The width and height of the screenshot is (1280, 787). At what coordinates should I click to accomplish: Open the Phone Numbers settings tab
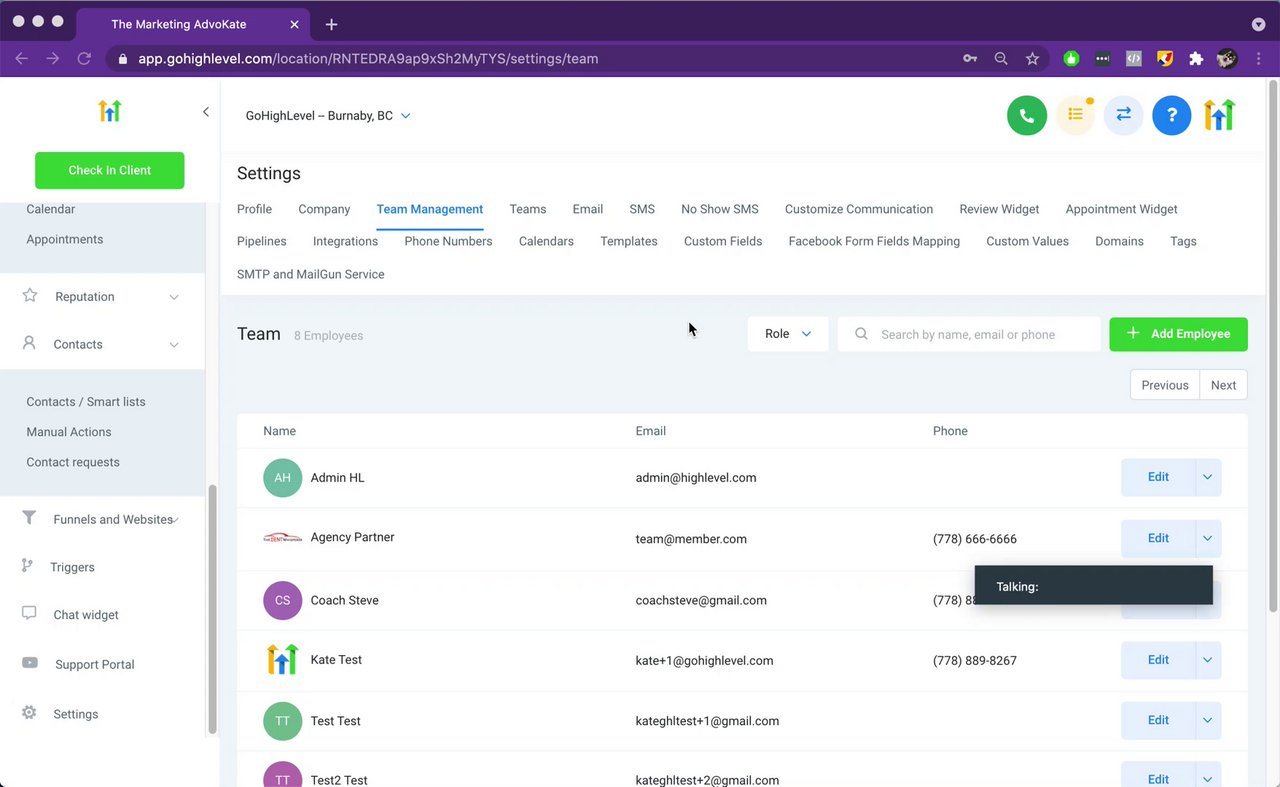(448, 241)
